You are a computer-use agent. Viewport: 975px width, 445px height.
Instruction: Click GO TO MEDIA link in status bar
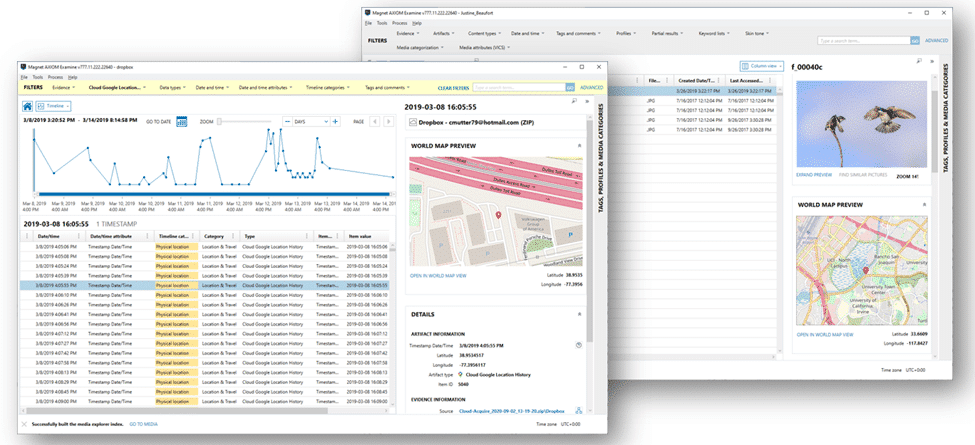144,424
